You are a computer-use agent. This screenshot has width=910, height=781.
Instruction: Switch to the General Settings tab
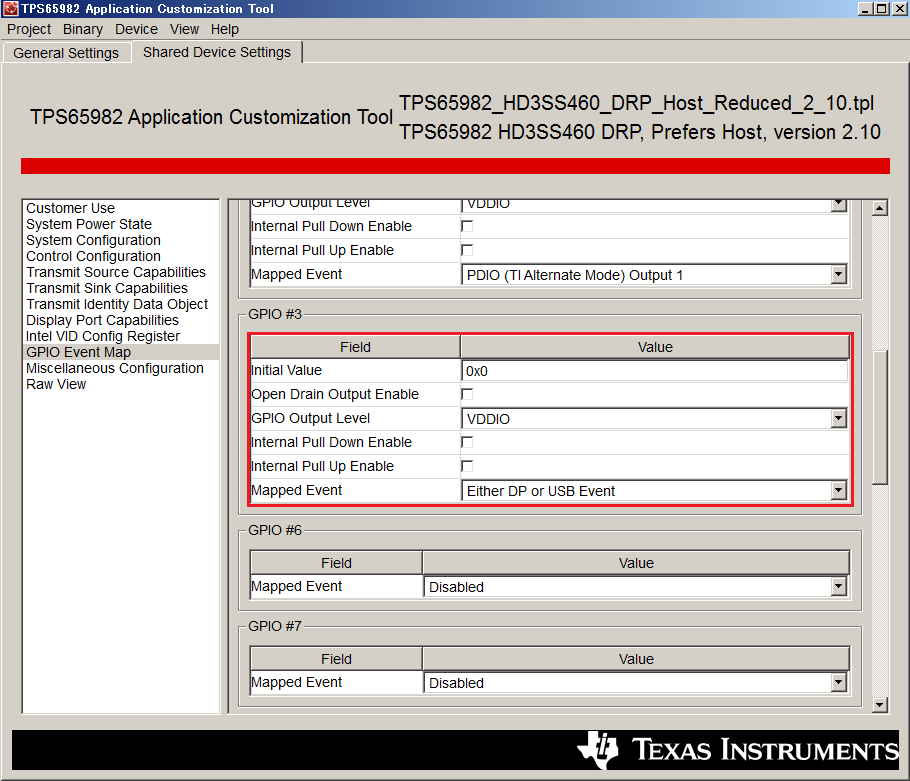pos(66,53)
